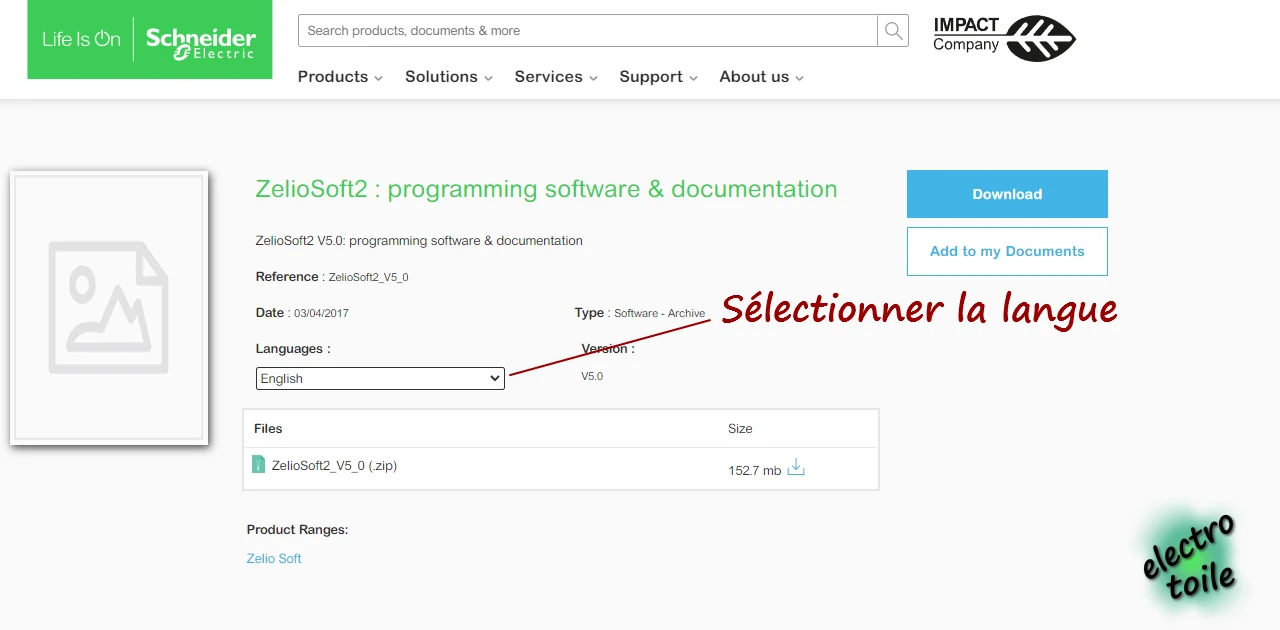Open the Products menu
Image resolution: width=1280 pixels, height=630 pixels.
[x=340, y=77]
